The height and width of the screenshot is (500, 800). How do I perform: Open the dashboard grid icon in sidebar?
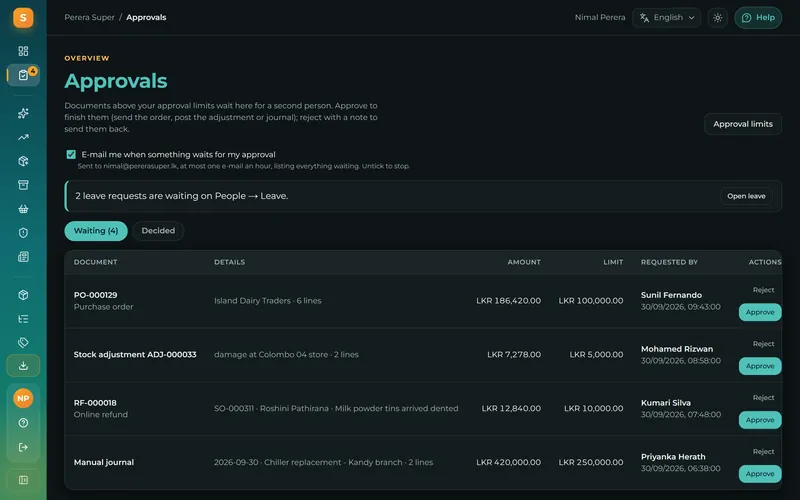23,51
